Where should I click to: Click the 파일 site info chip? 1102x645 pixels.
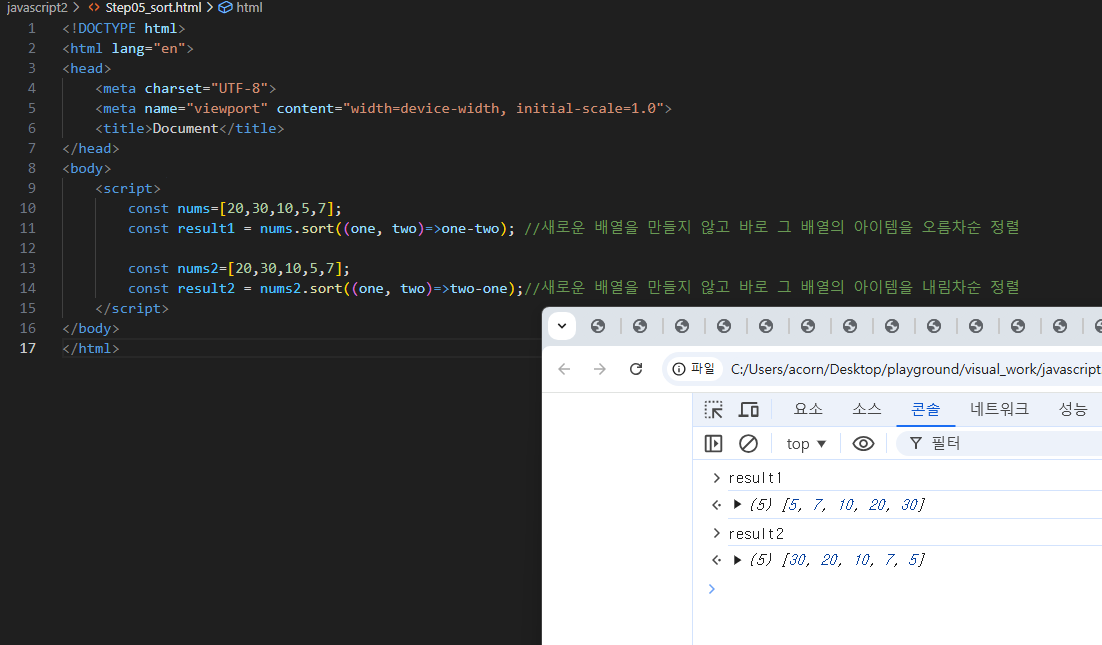[694, 369]
